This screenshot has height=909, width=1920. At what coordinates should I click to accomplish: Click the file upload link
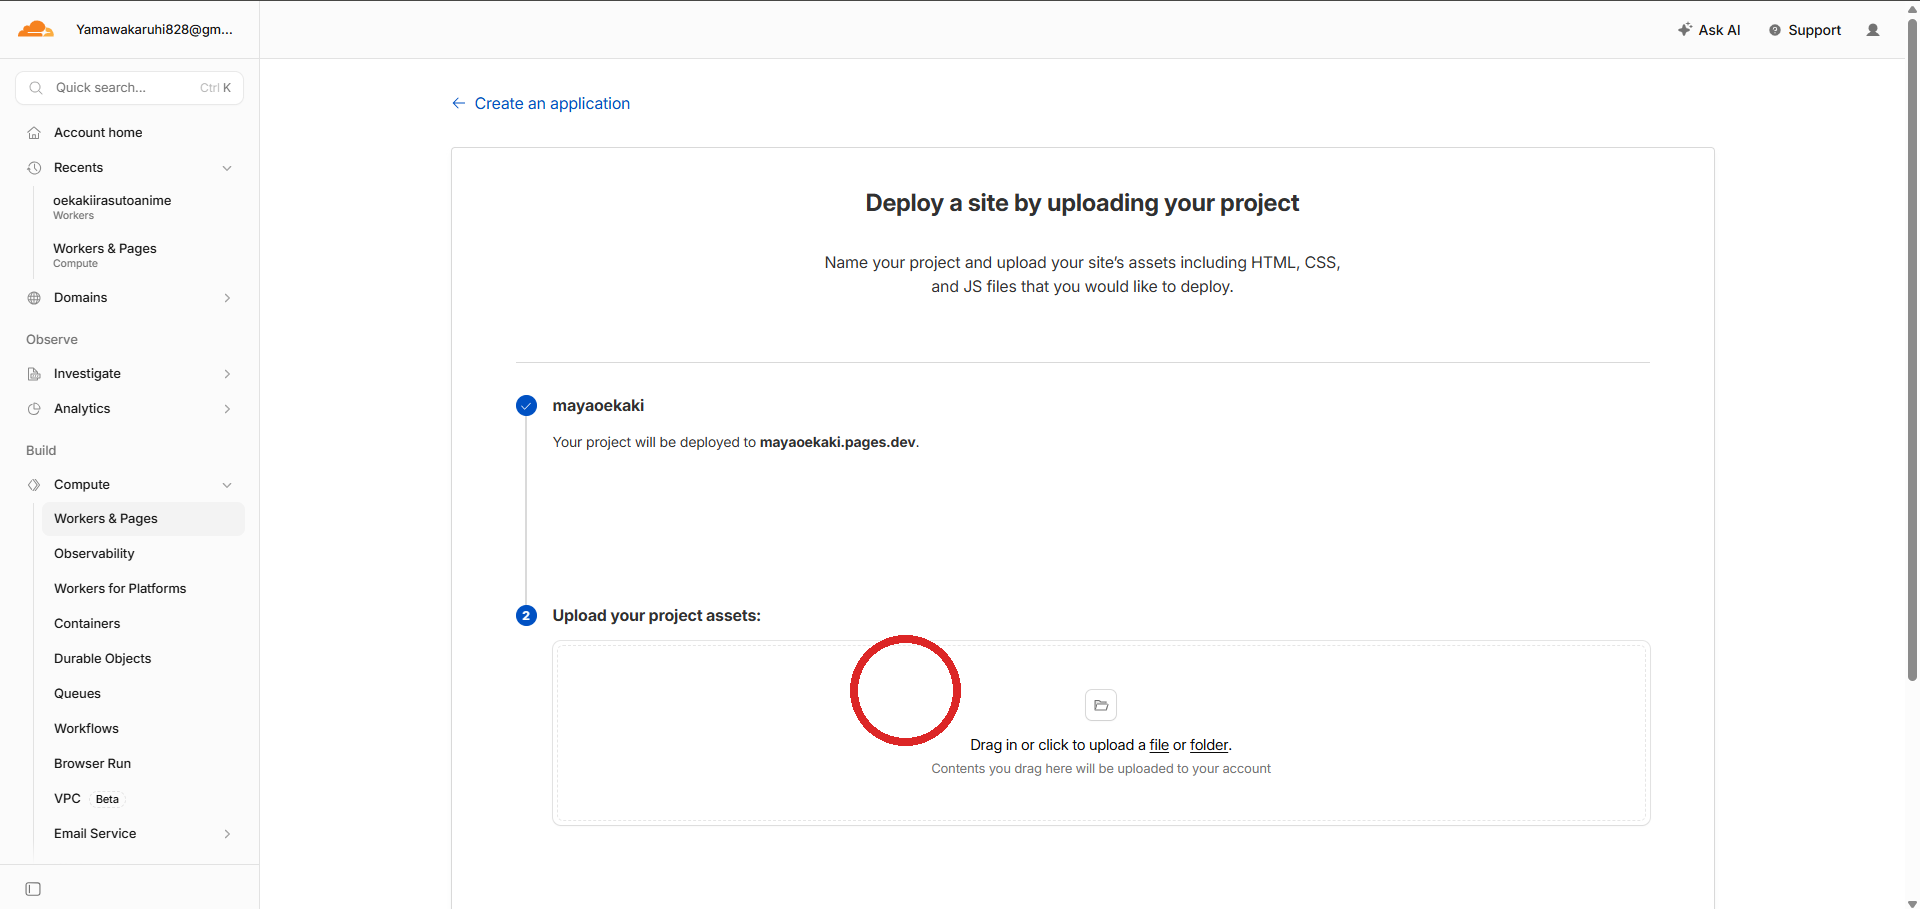click(1159, 745)
